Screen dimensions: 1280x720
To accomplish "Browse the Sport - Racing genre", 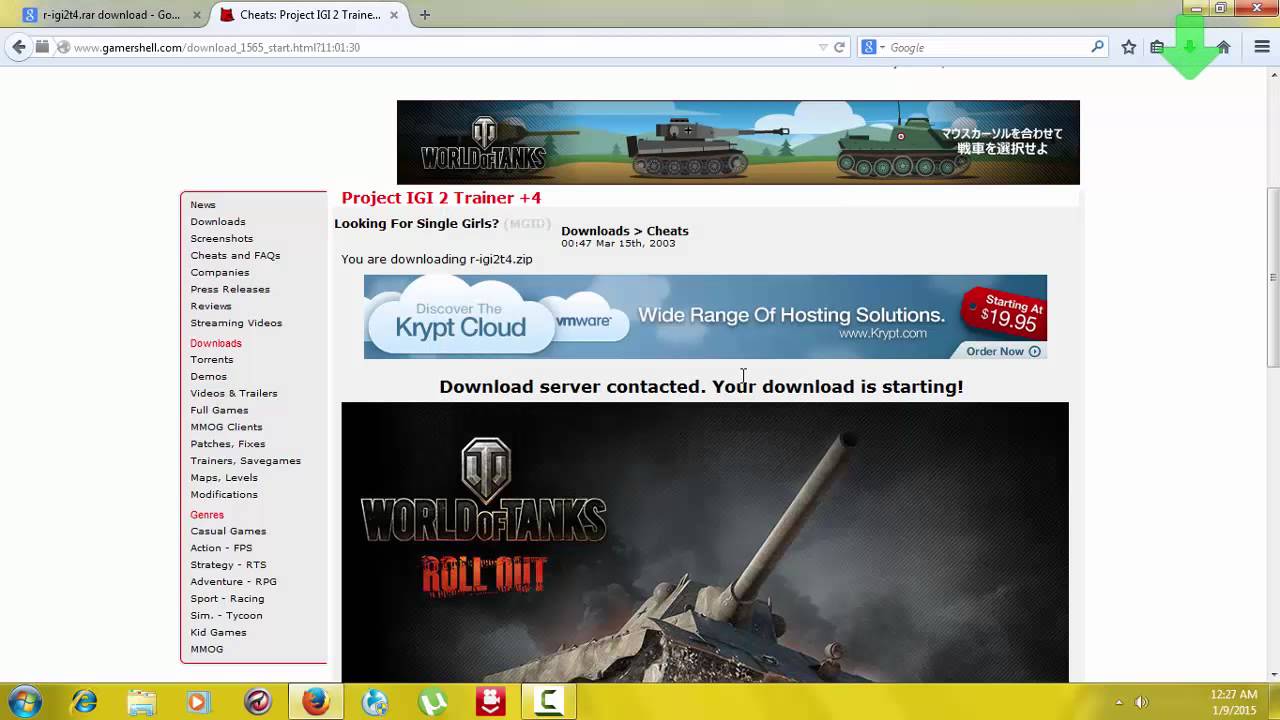I will click(x=227, y=599).
